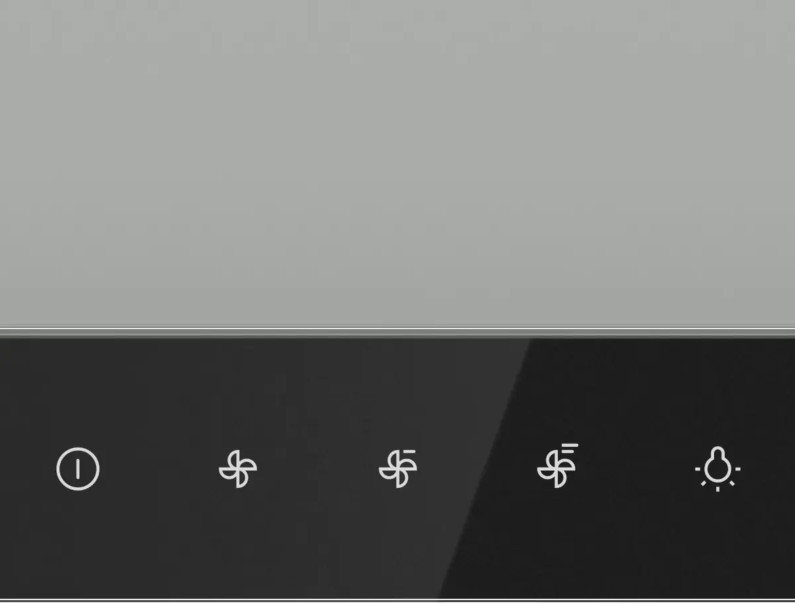Viewport: 795px width, 604px height.
Task: Select the pinwheel fan symbol beside power
Action: click(x=238, y=469)
